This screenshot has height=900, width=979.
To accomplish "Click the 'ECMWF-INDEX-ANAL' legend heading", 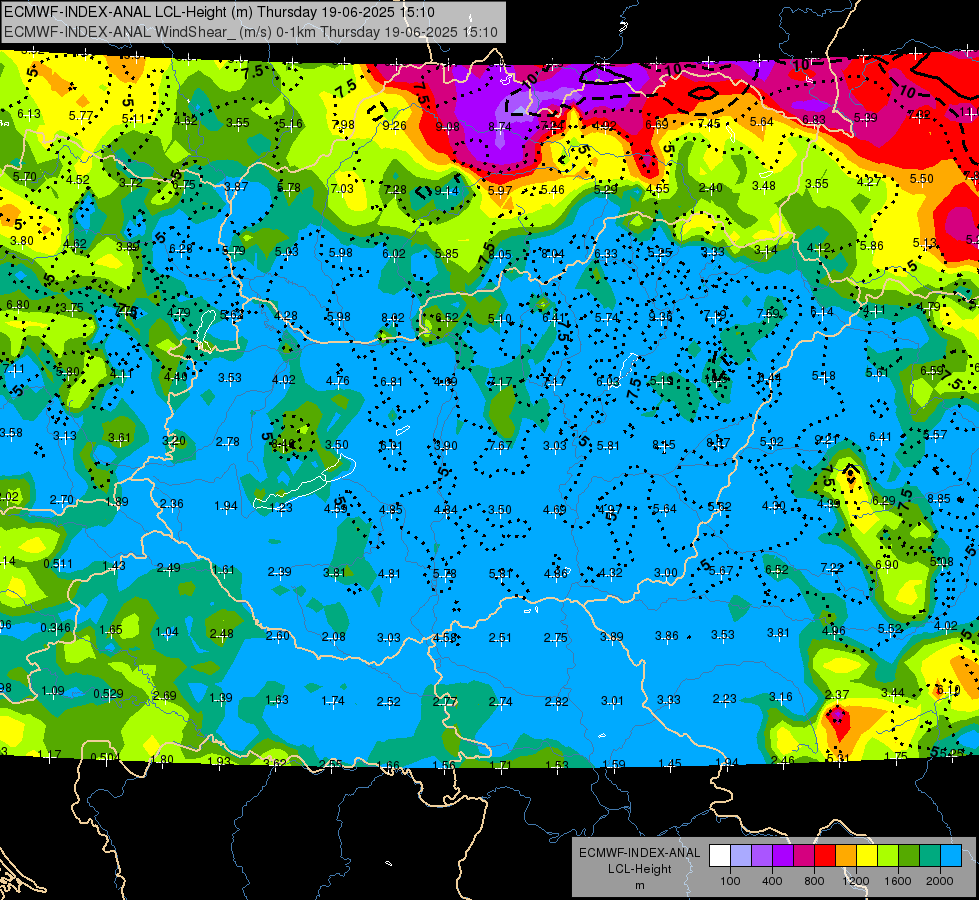I will pyautogui.click(x=639, y=853).
